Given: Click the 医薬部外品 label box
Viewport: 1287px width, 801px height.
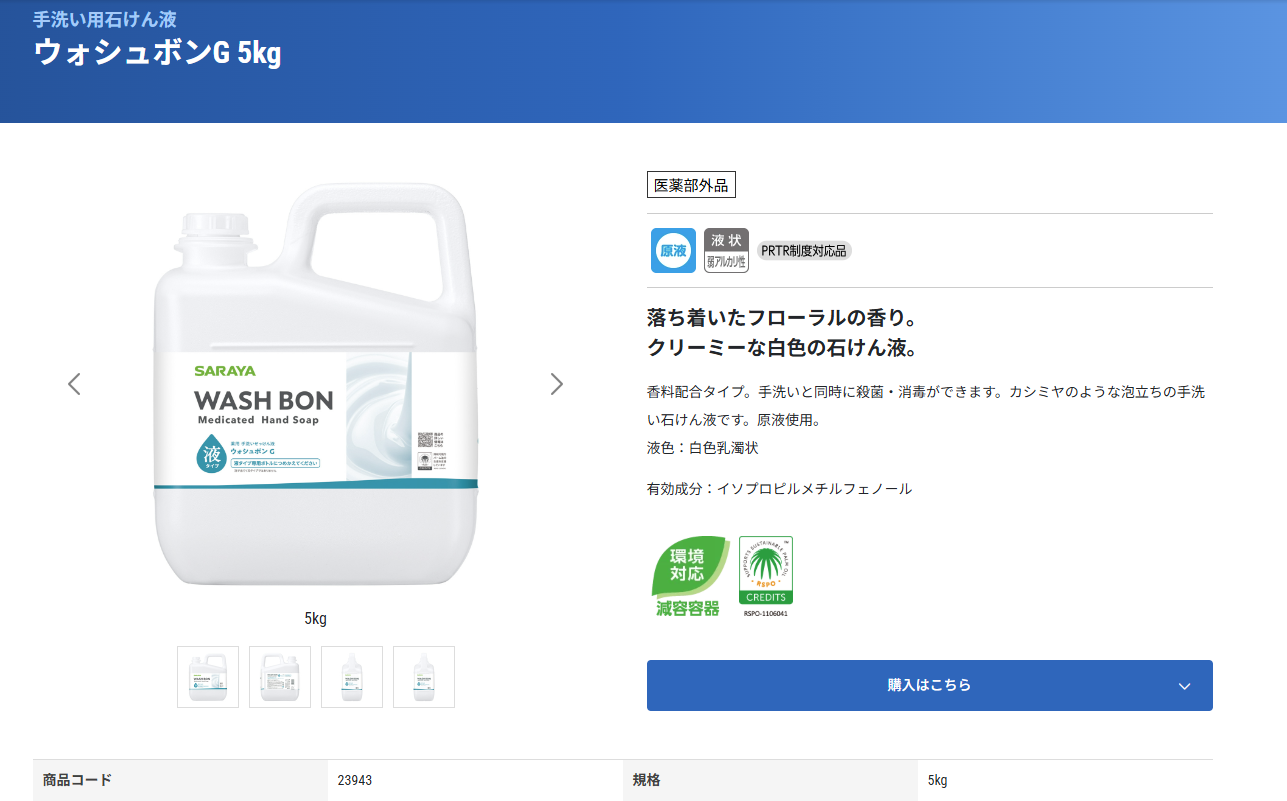Looking at the screenshot, I should click(691, 185).
